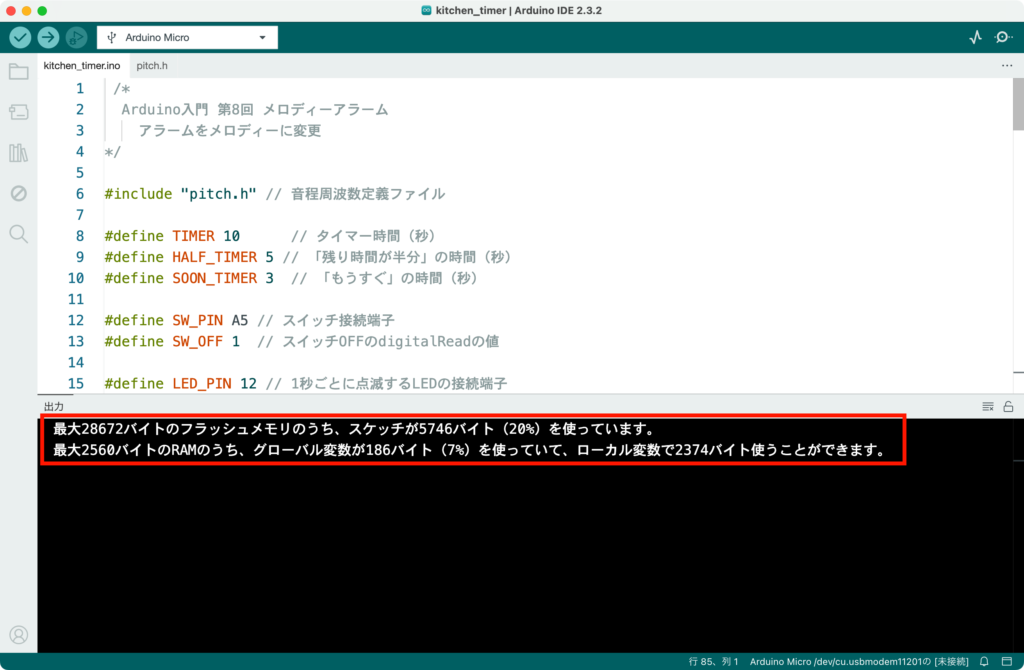
Task: Click Arduino Micro port status text
Action: click(859, 662)
